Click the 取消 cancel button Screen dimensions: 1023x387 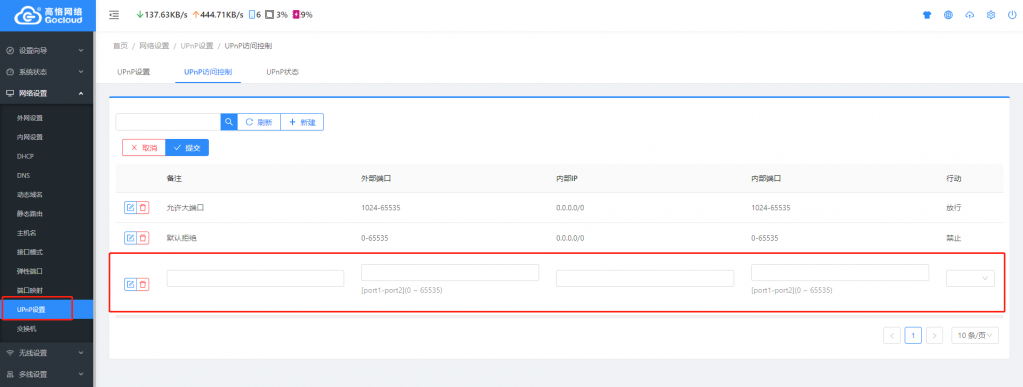pos(144,148)
